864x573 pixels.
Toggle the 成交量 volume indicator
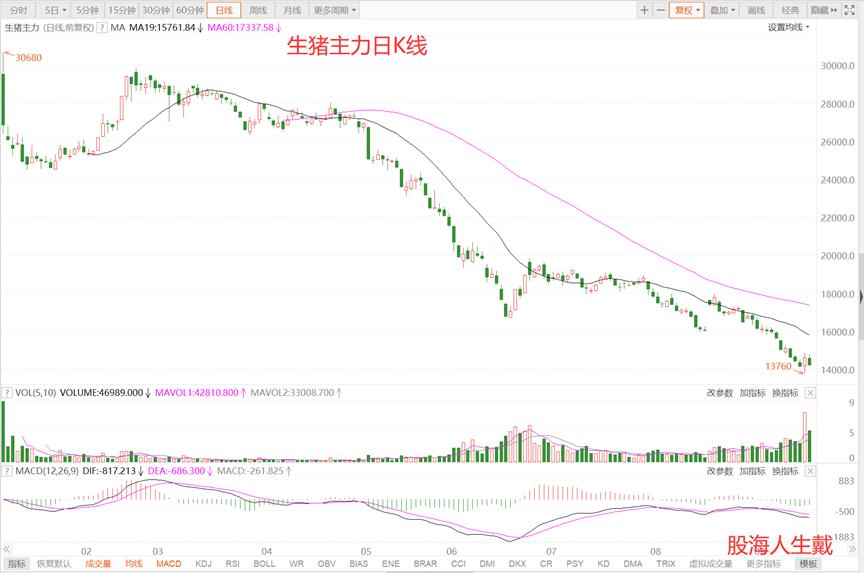pos(97,564)
